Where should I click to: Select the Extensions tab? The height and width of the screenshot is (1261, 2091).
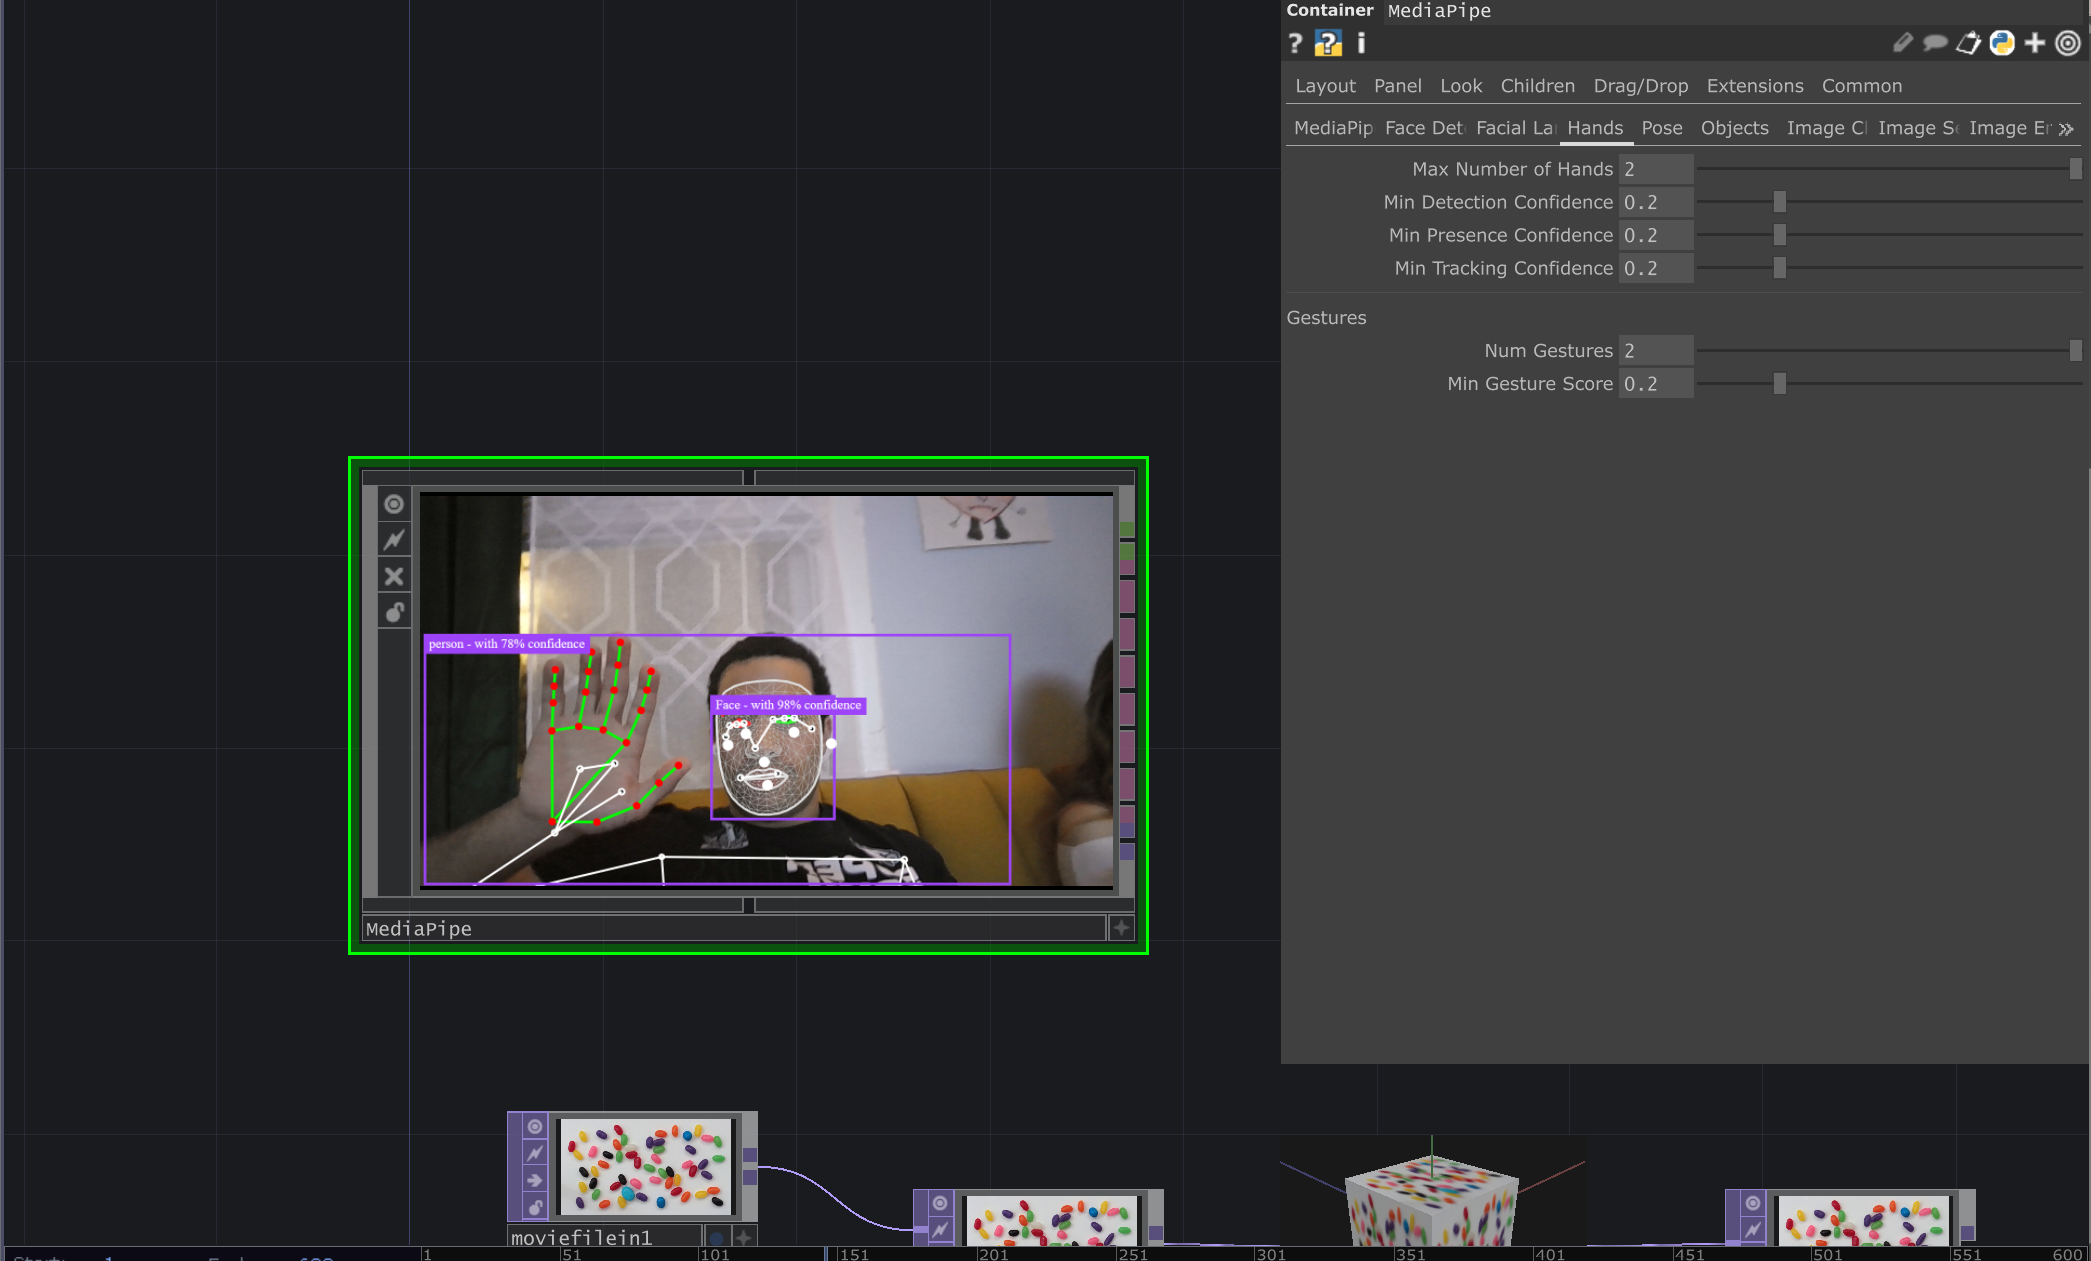[1754, 86]
